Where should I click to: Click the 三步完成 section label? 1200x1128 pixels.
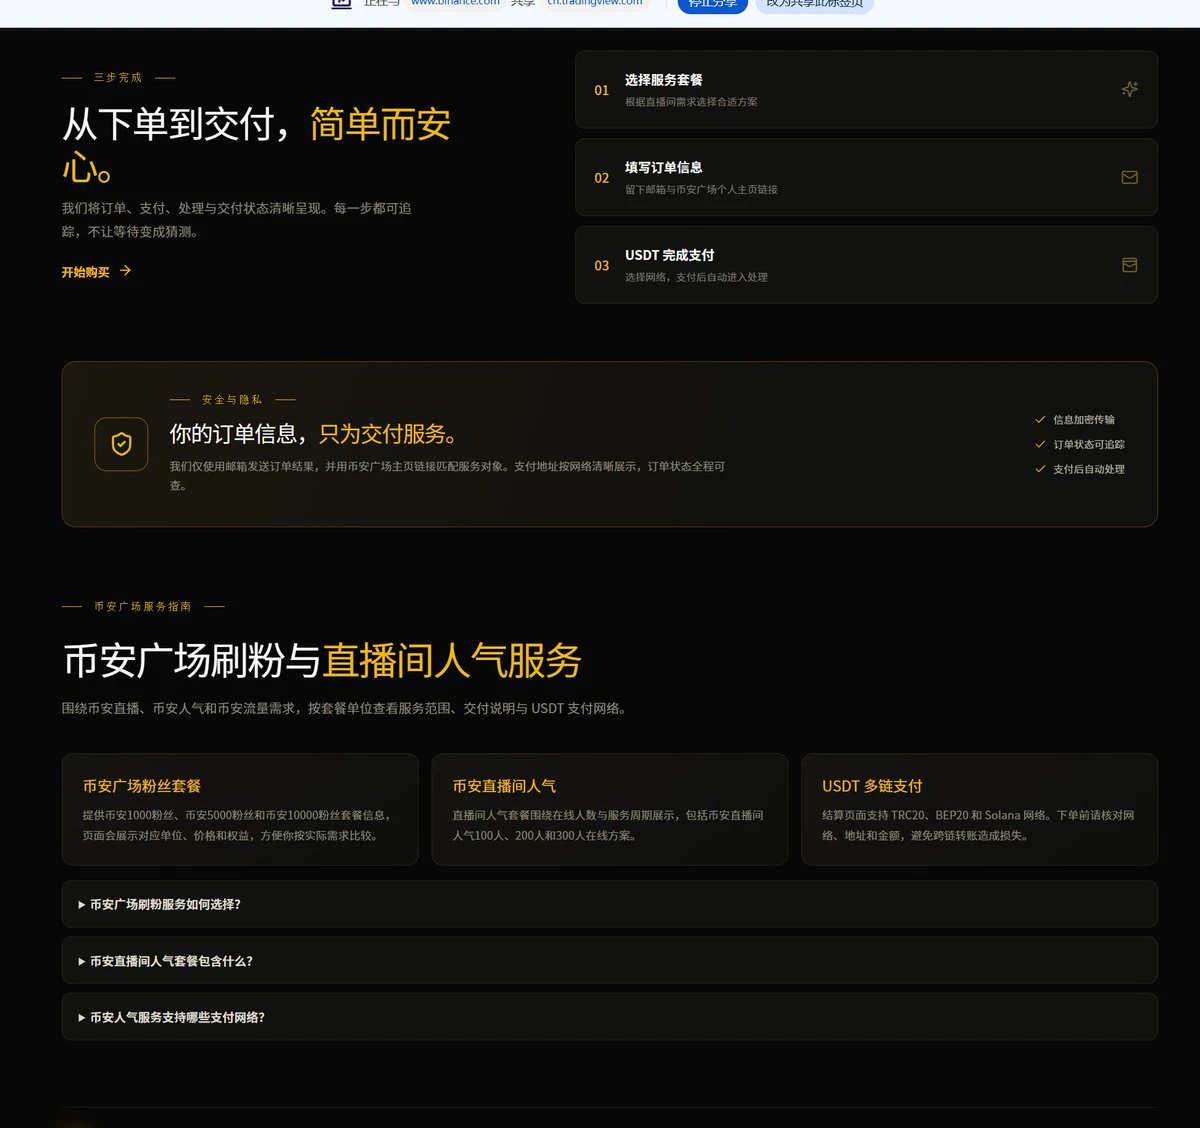(118, 77)
